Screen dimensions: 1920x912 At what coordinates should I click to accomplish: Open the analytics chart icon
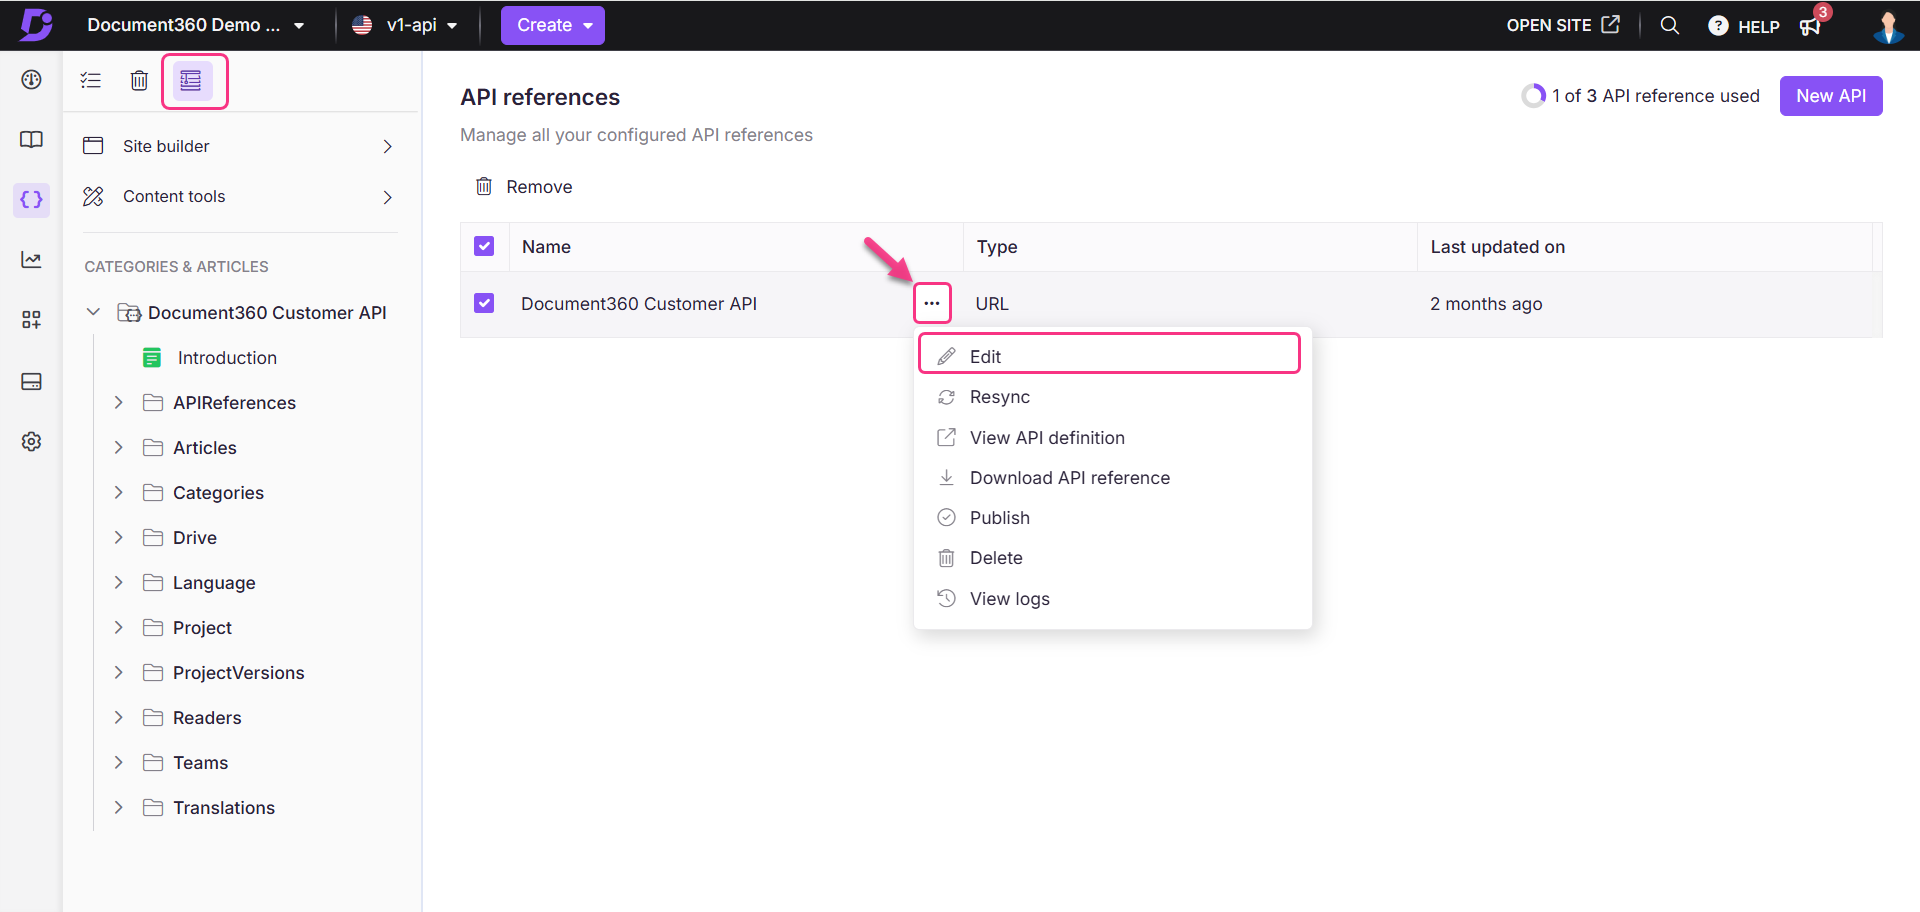coord(32,260)
